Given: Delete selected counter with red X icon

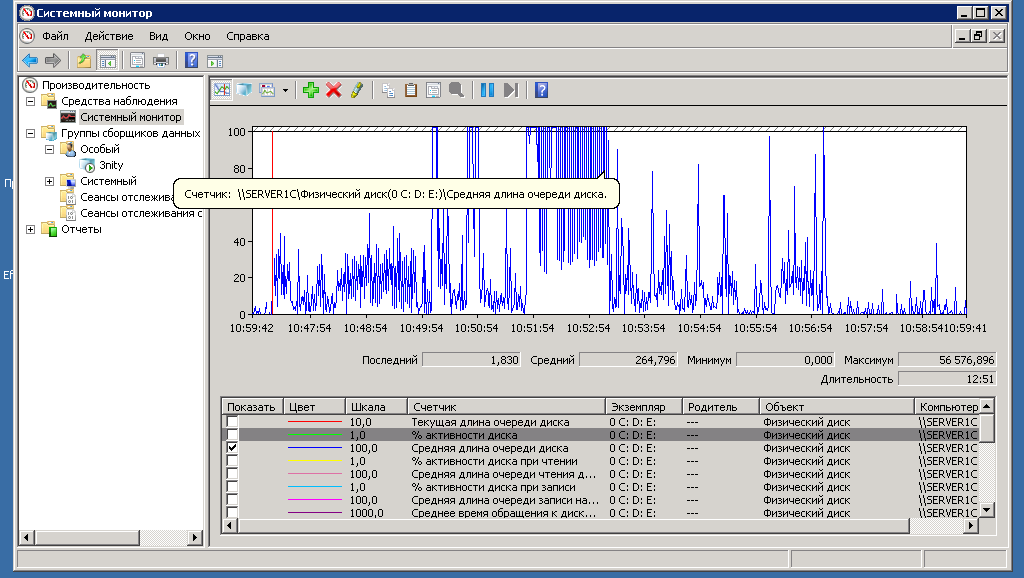Looking at the screenshot, I should [x=334, y=90].
